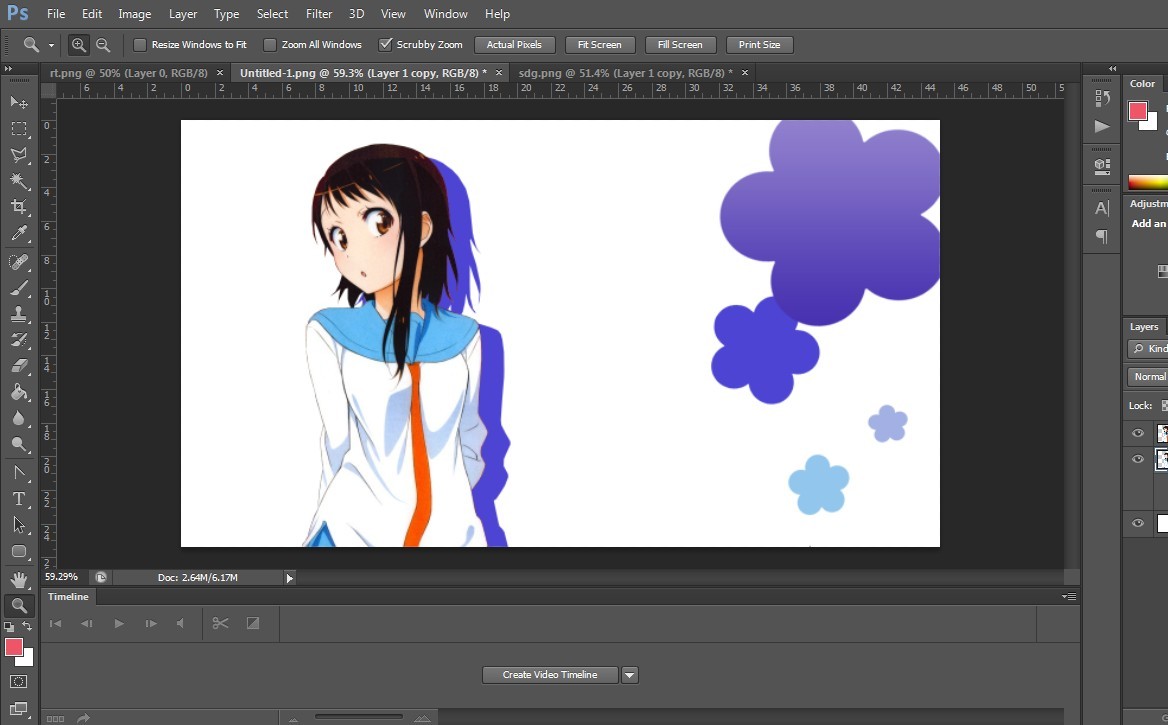This screenshot has width=1168, height=725.
Task: Disable the Scrubby Zoom checkbox
Action: point(385,45)
